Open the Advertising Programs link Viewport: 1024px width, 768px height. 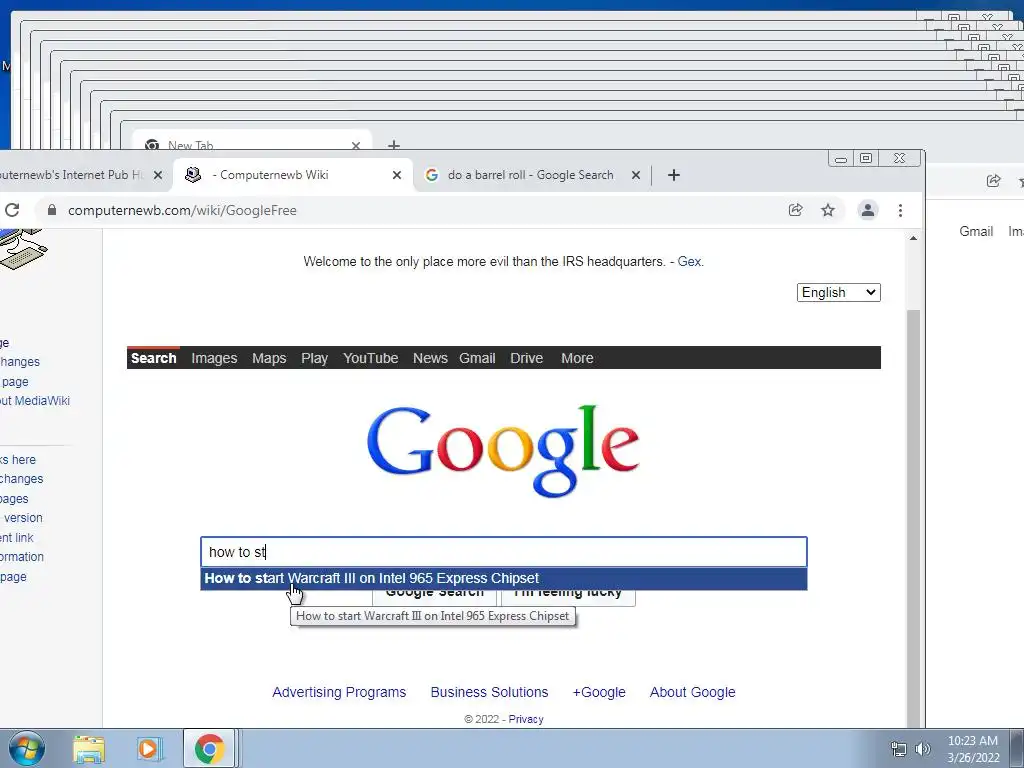point(339,692)
